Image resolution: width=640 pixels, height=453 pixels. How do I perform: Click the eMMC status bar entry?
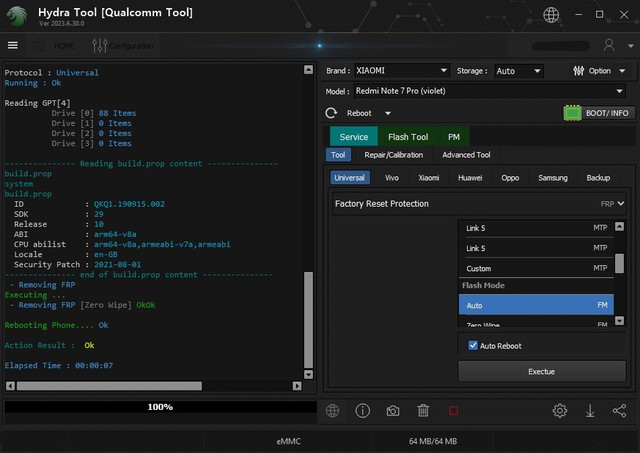pos(288,441)
